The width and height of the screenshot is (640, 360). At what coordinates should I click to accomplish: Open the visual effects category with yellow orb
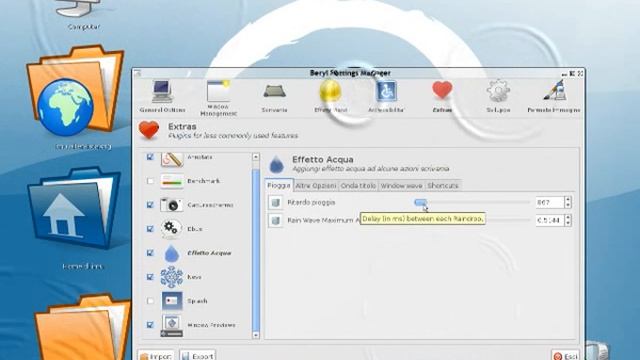click(x=330, y=96)
